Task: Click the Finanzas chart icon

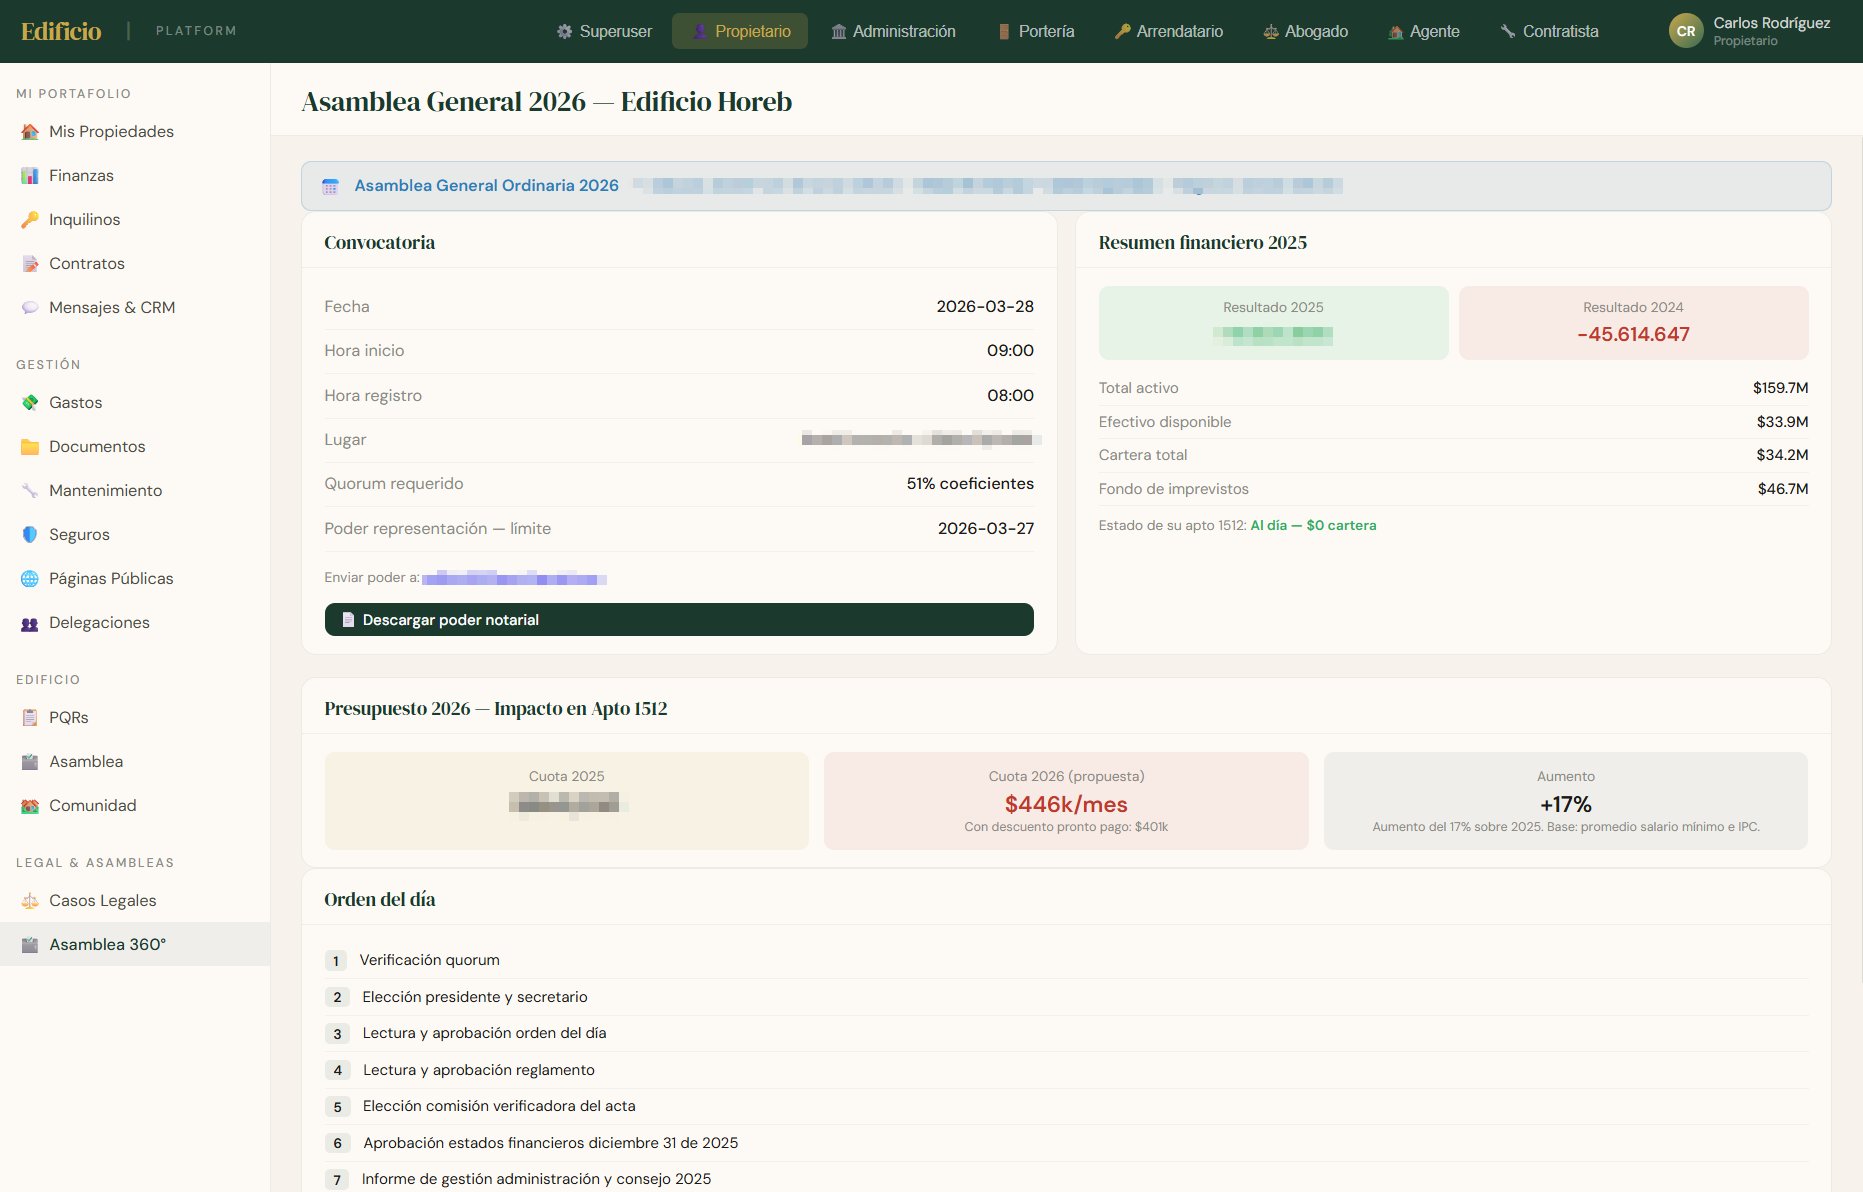Action: [30, 176]
